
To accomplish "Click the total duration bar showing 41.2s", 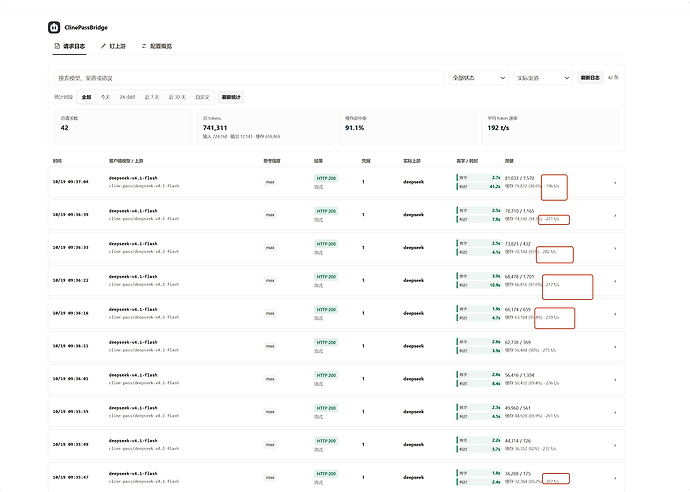I will click(x=479, y=186).
